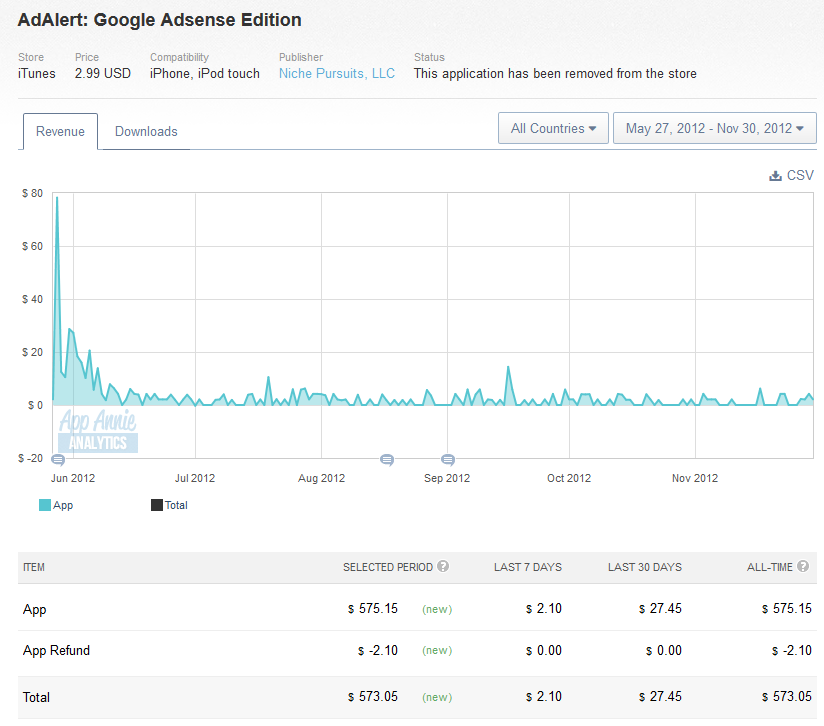Click the Total legend label
The width and height of the screenshot is (824, 726).
tap(176, 505)
